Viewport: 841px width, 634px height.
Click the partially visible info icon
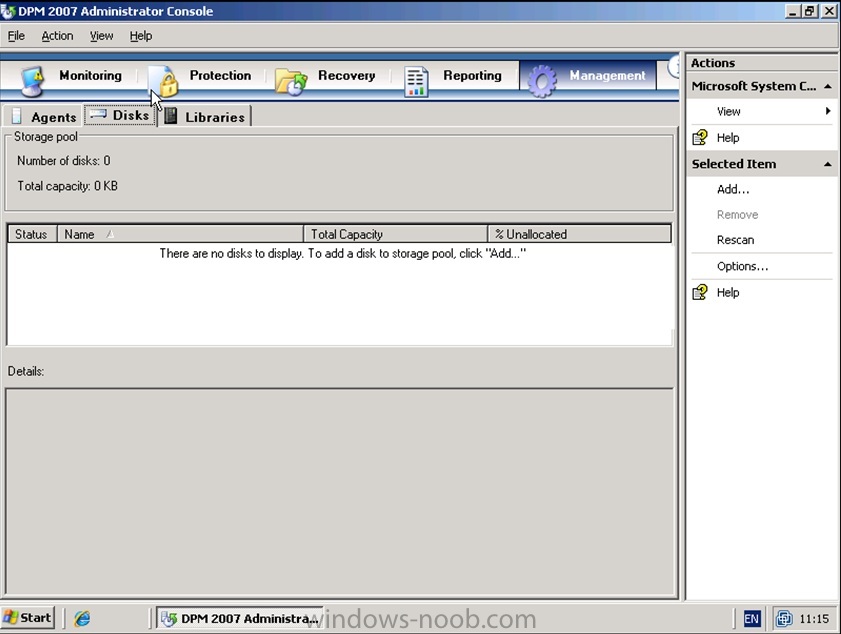(673, 68)
